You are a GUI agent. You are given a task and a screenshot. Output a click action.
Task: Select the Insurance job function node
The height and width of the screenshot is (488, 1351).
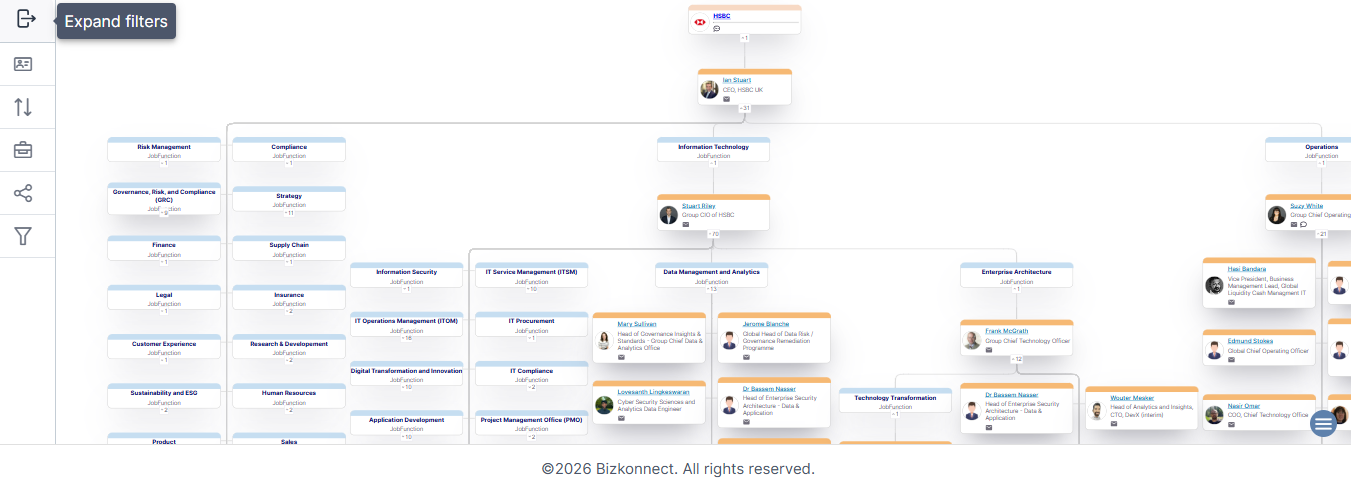click(289, 298)
